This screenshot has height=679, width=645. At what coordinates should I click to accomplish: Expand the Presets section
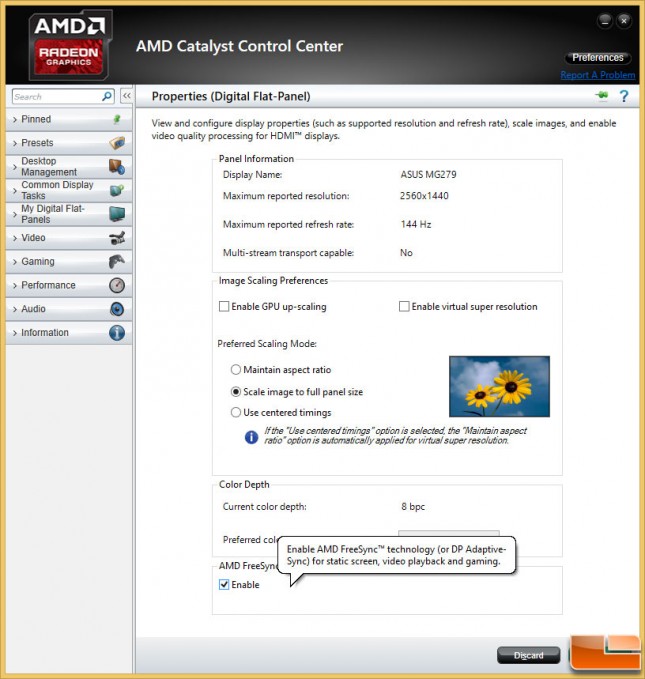click(x=69, y=142)
